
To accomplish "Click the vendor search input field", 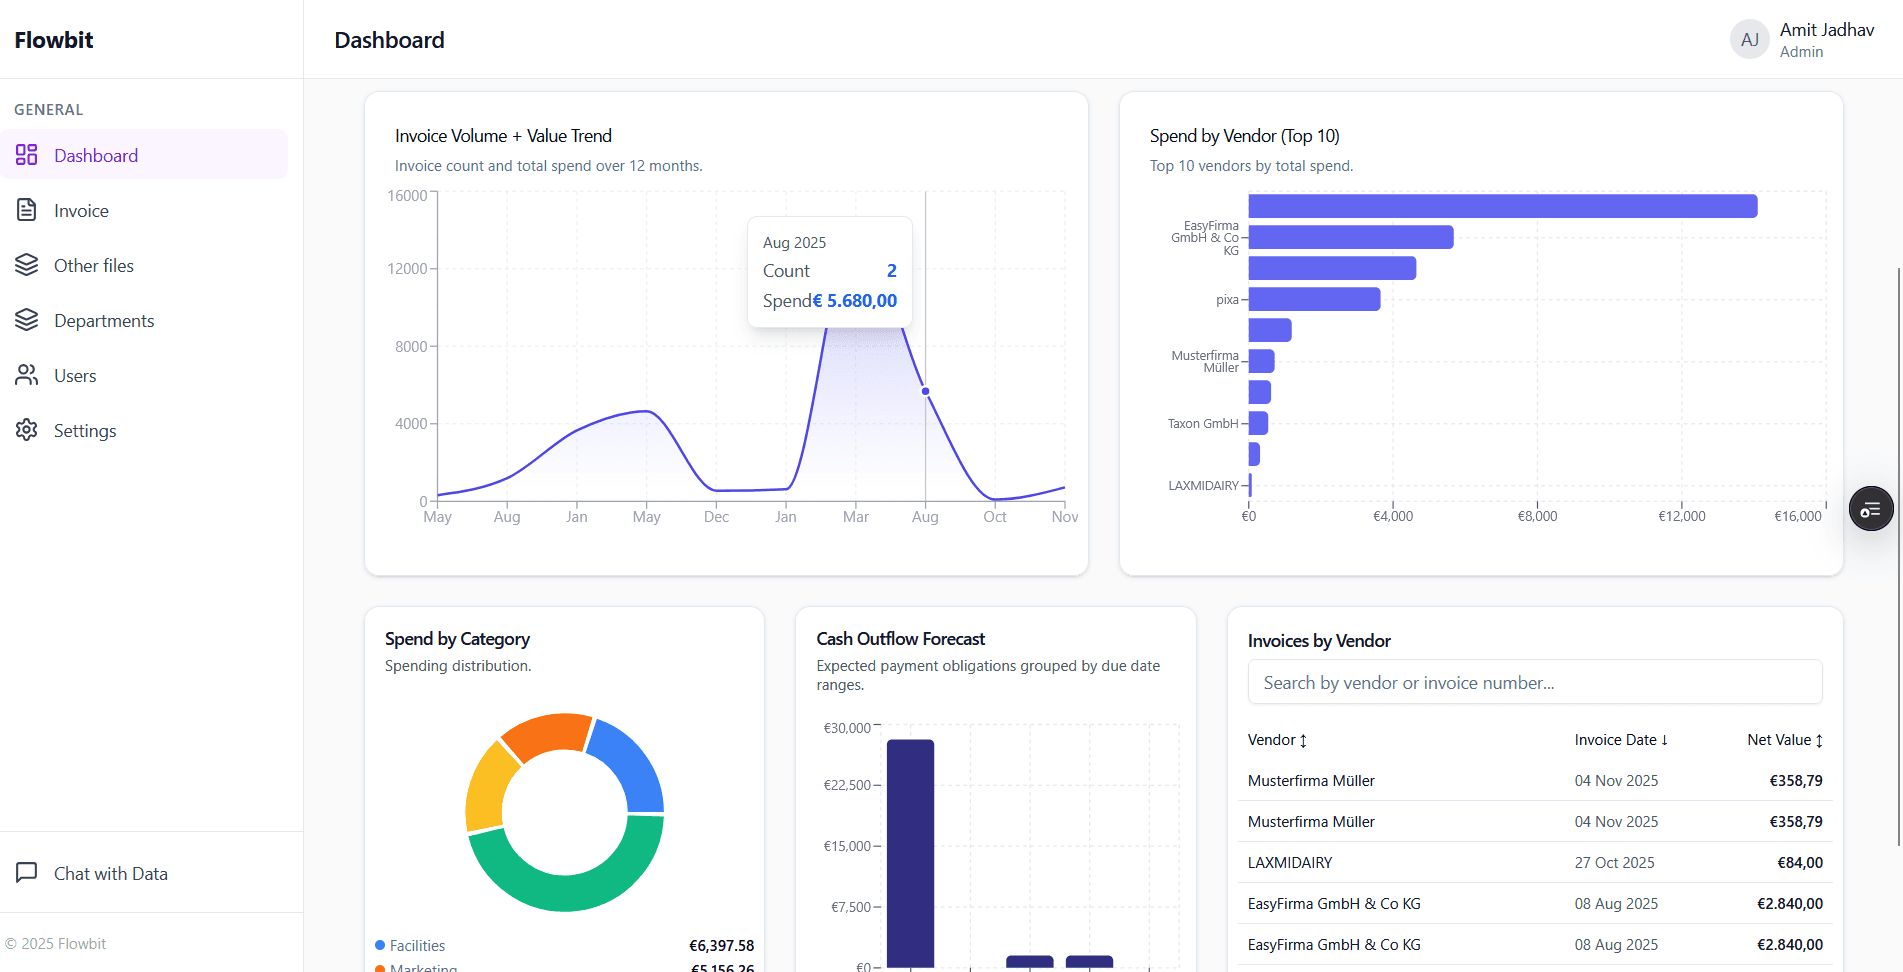I will click(x=1535, y=682).
